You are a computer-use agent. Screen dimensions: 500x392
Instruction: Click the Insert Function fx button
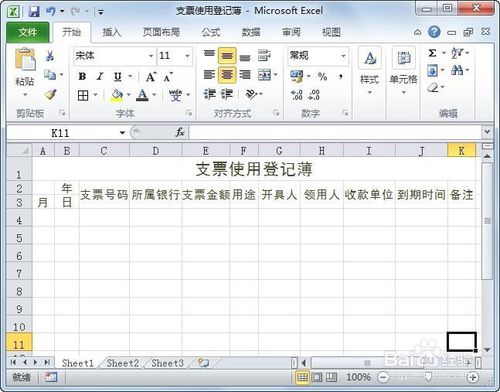pos(180,132)
